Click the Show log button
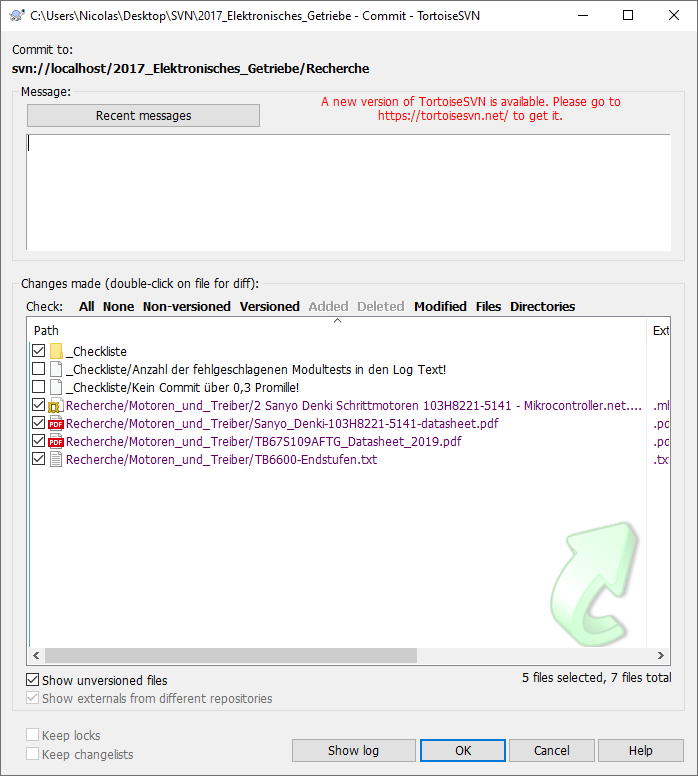This screenshot has height=776, width=698. pos(353,751)
